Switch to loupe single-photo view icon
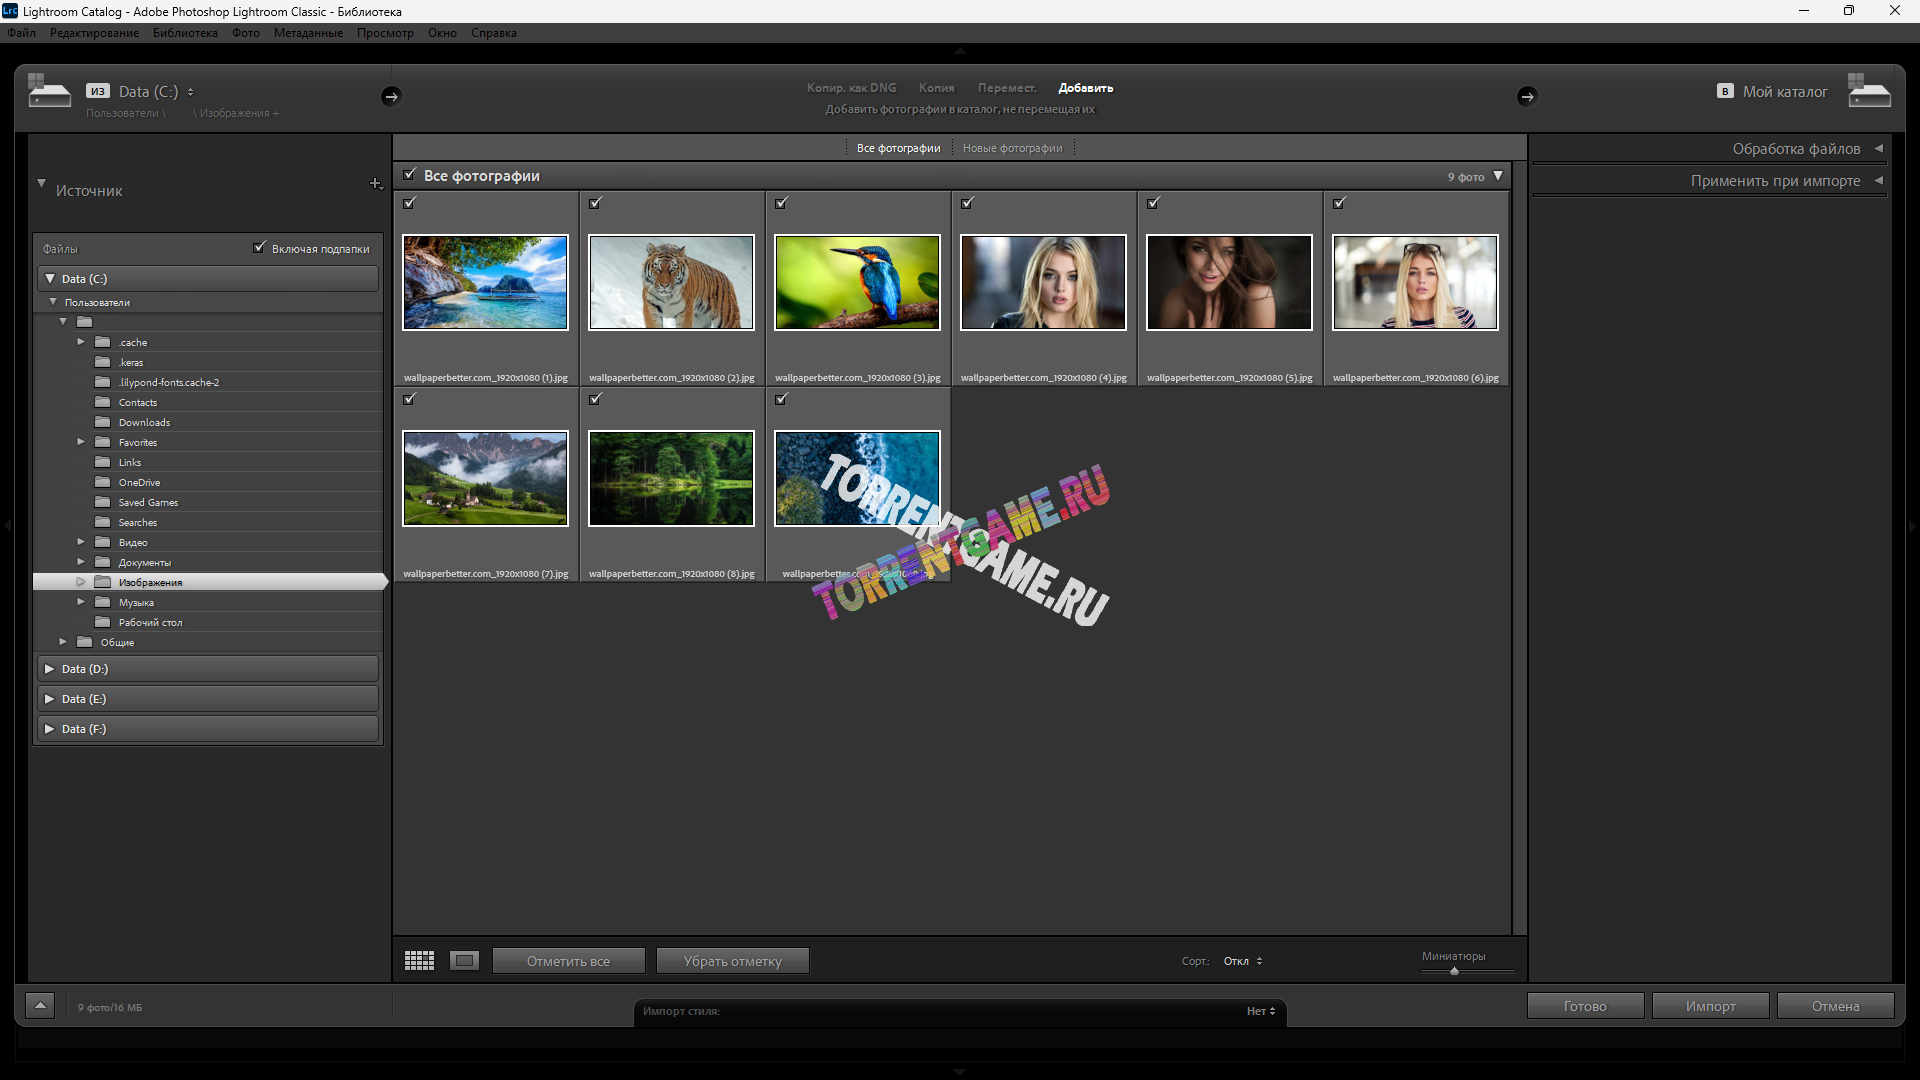 pos(464,961)
